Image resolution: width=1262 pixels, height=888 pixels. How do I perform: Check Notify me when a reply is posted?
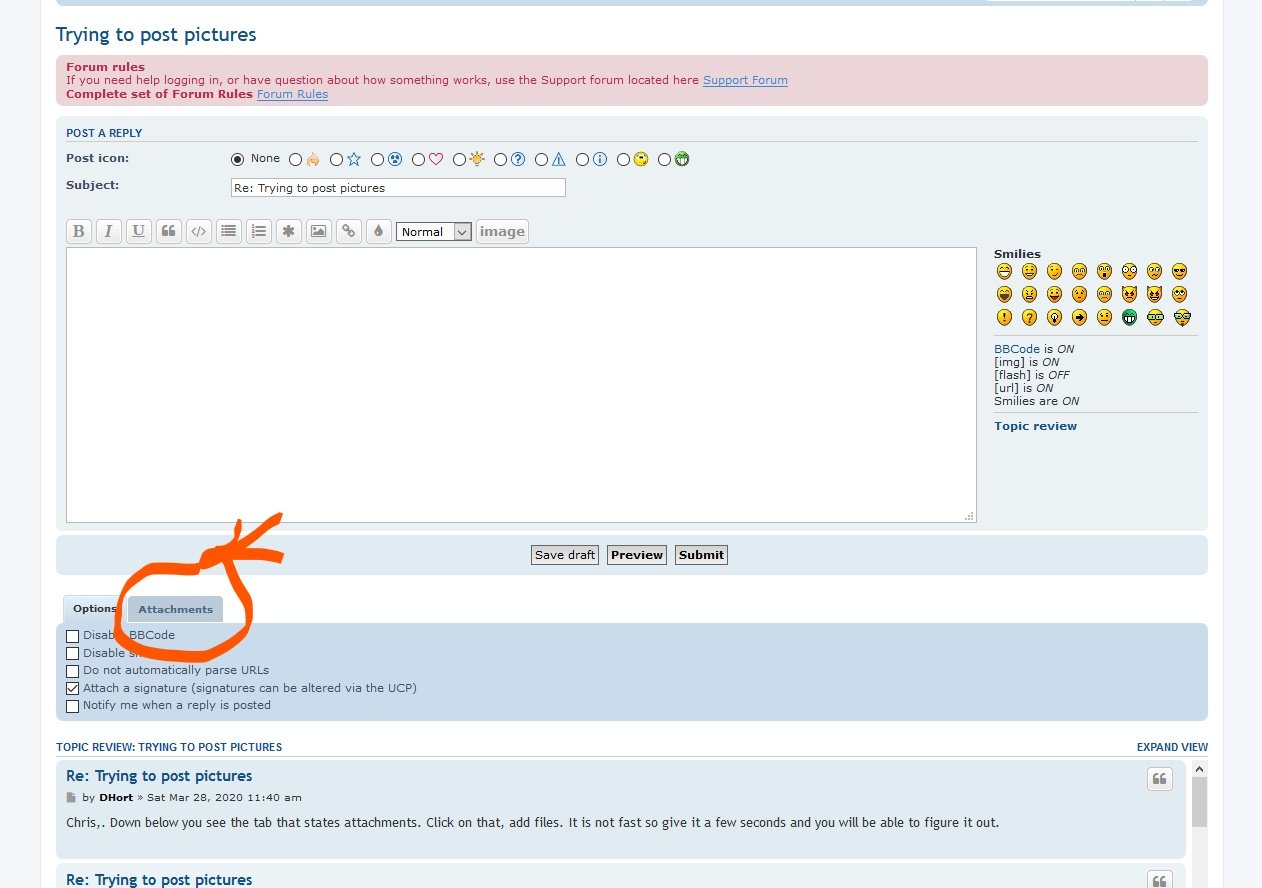tap(73, 706)
